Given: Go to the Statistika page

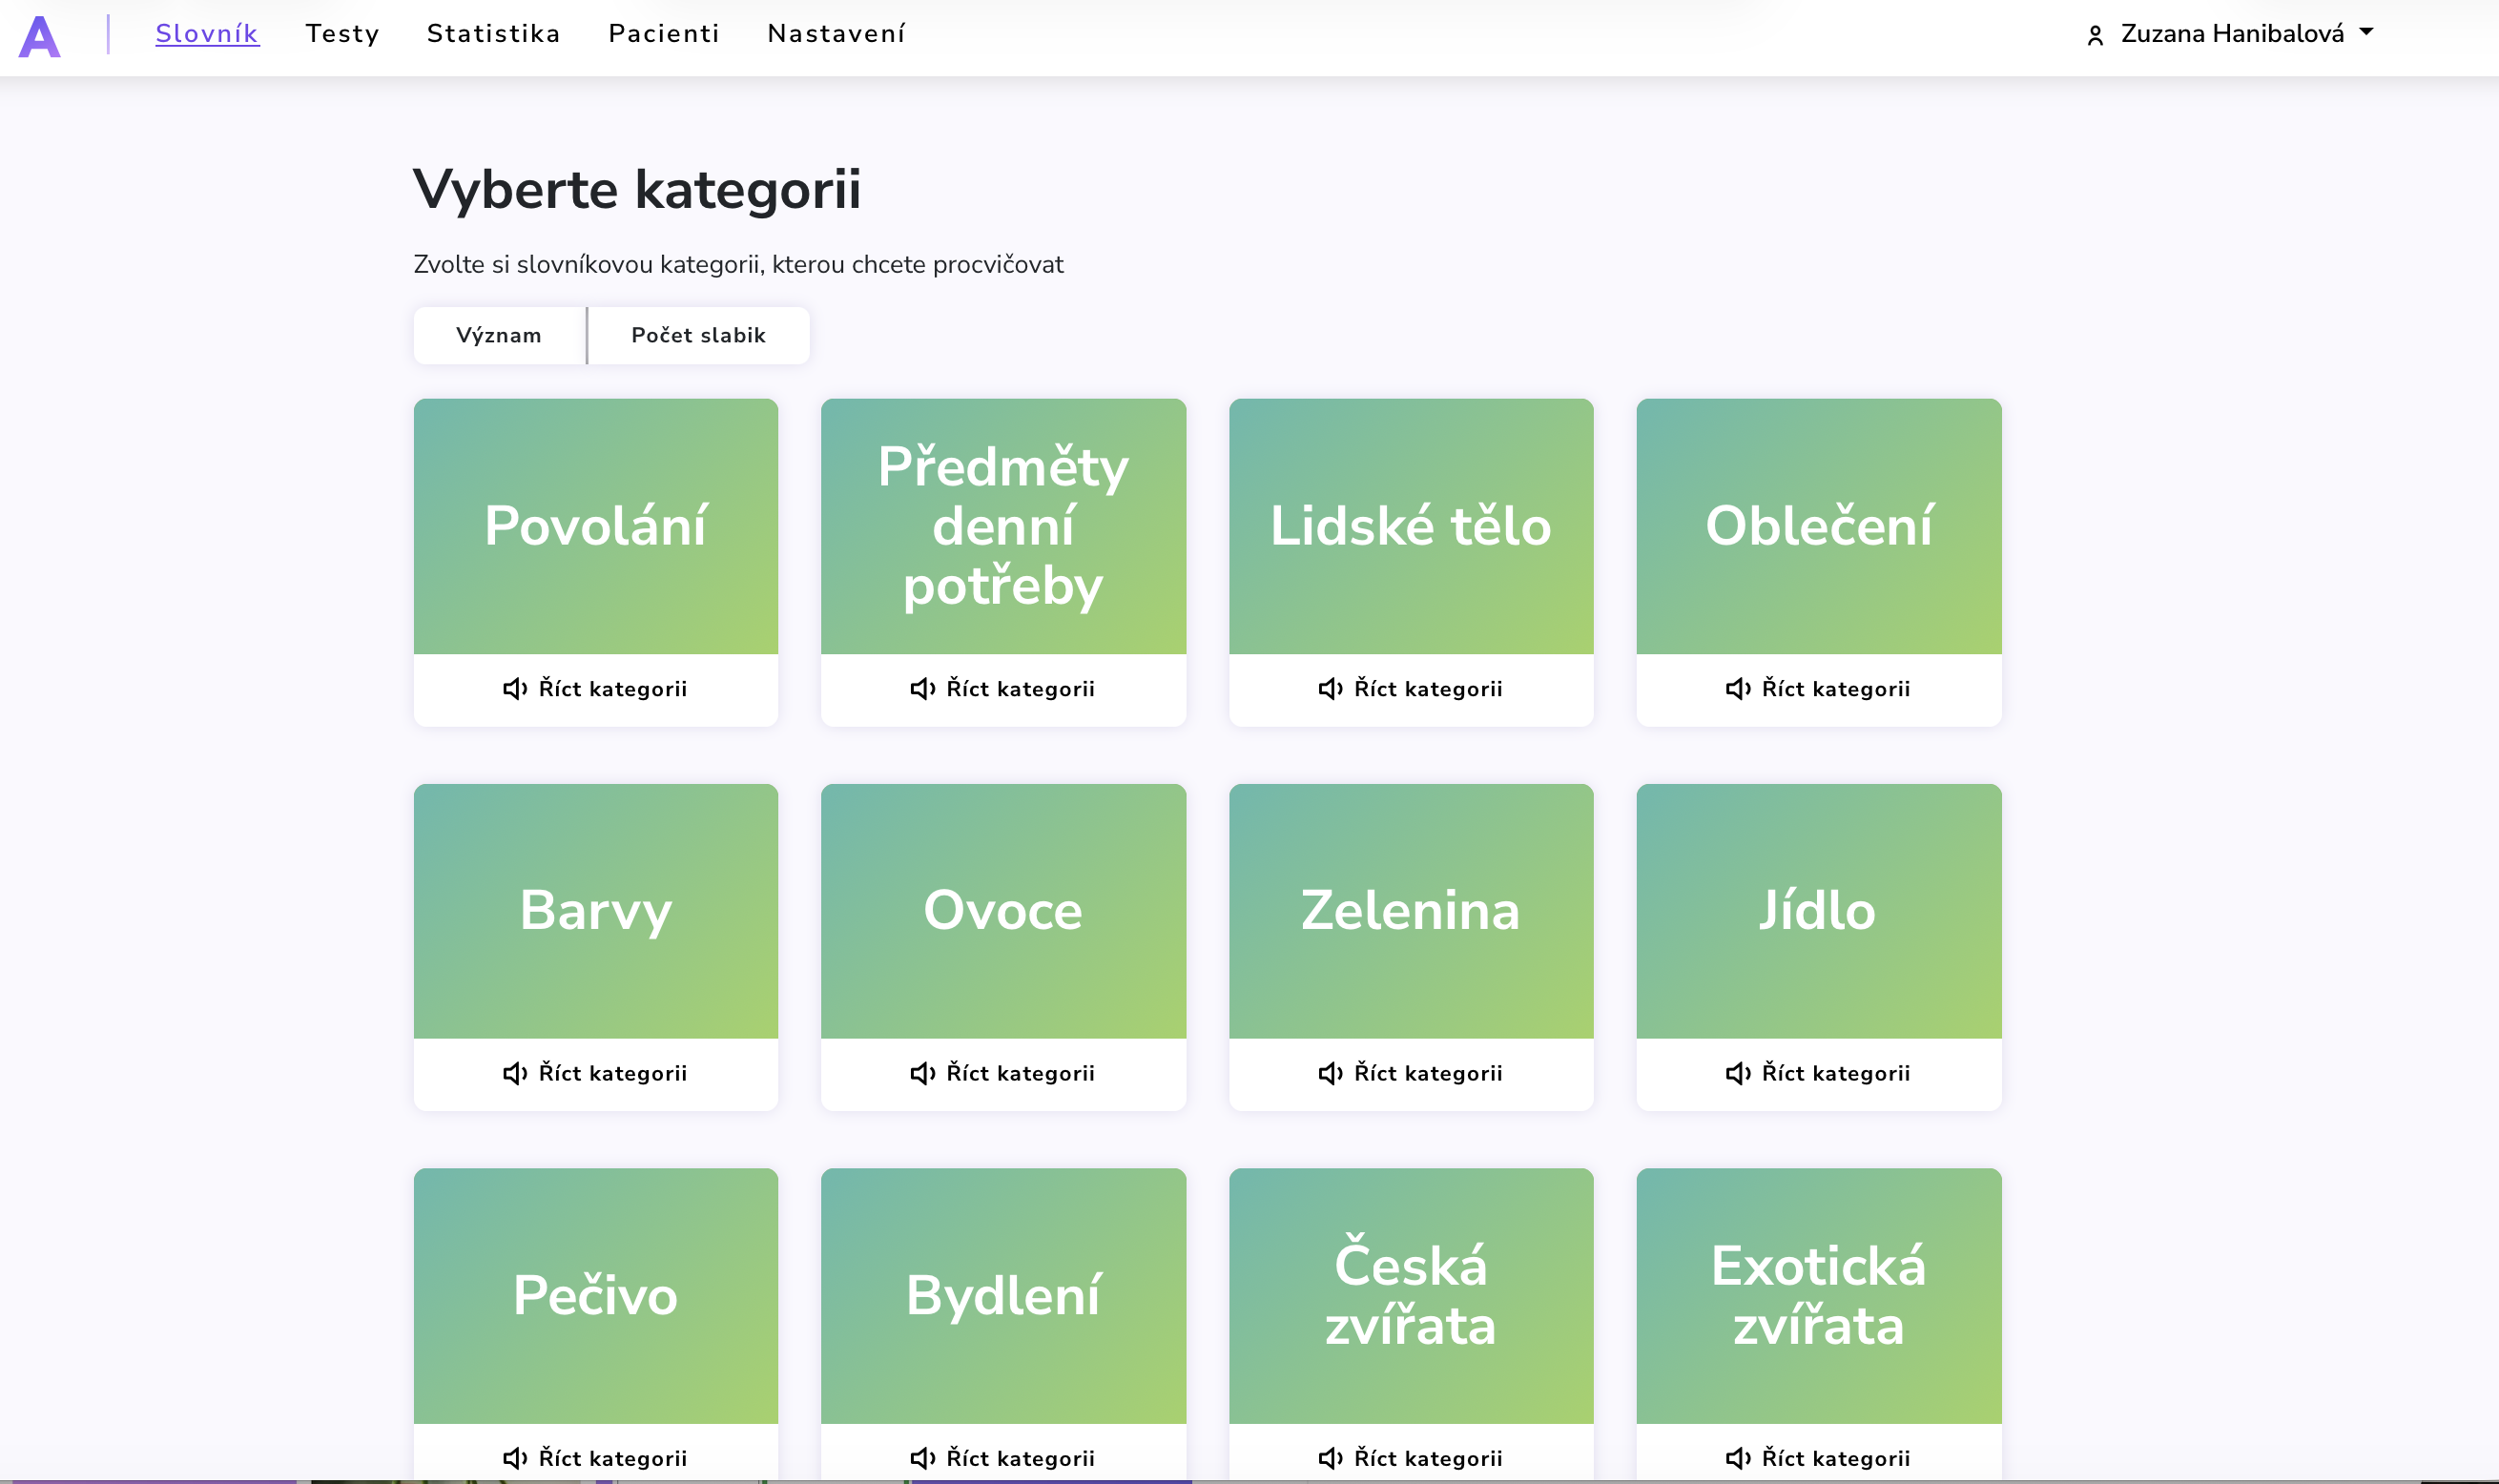Looking at the screenshot, I should [493, 34].
